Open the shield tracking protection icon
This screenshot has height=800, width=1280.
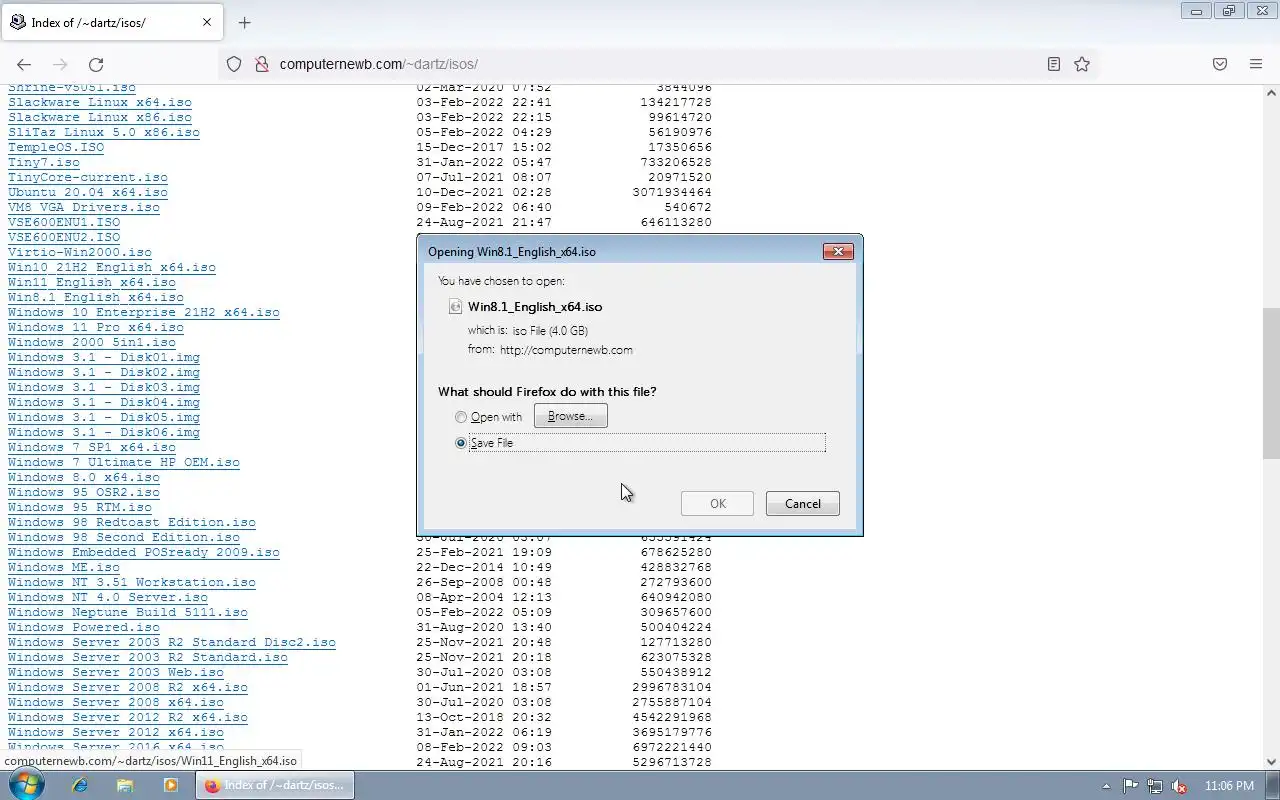(x=234, y=64)
